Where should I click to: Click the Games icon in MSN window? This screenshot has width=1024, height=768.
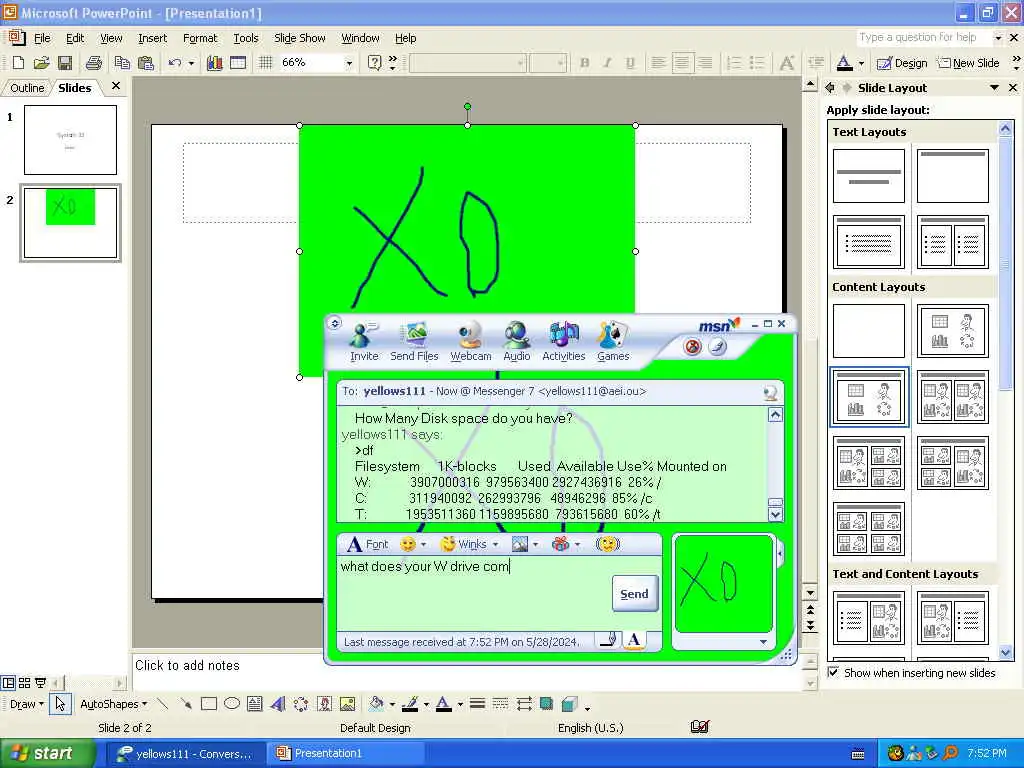coord(613,341)
